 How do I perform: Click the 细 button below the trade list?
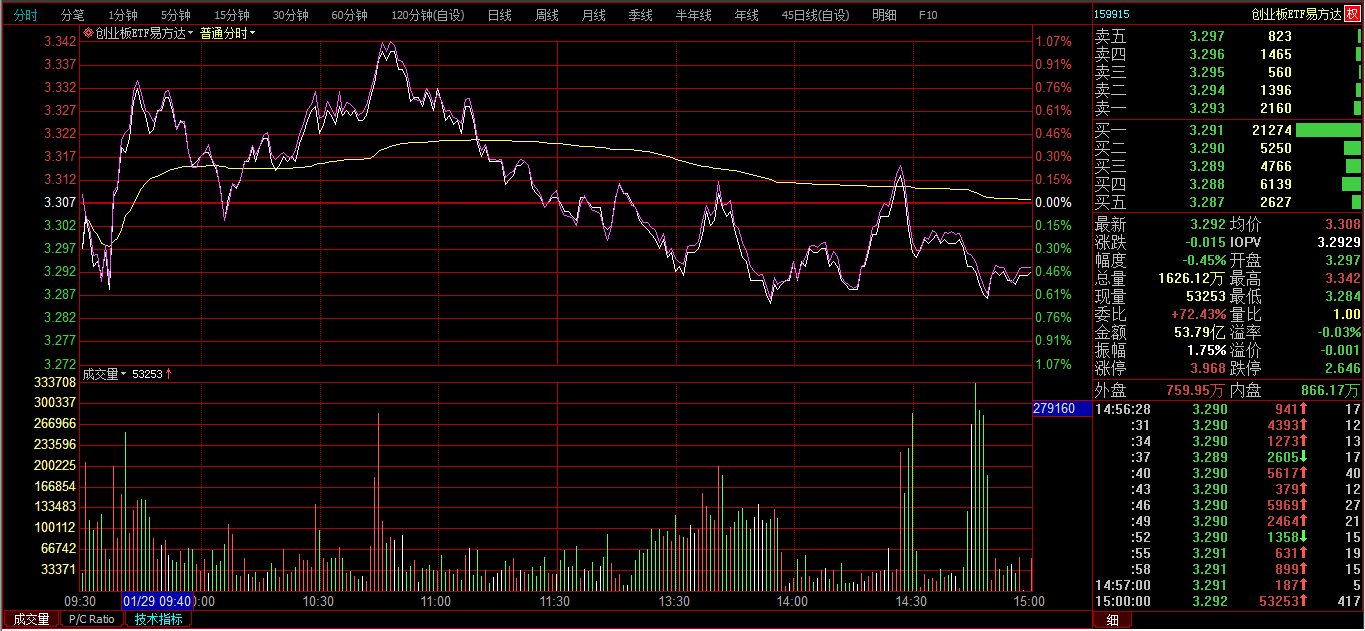pos(1112,620)
